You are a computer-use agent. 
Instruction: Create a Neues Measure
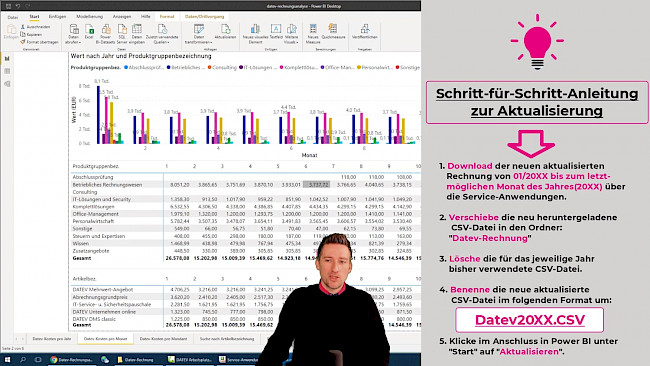(313, 34)
